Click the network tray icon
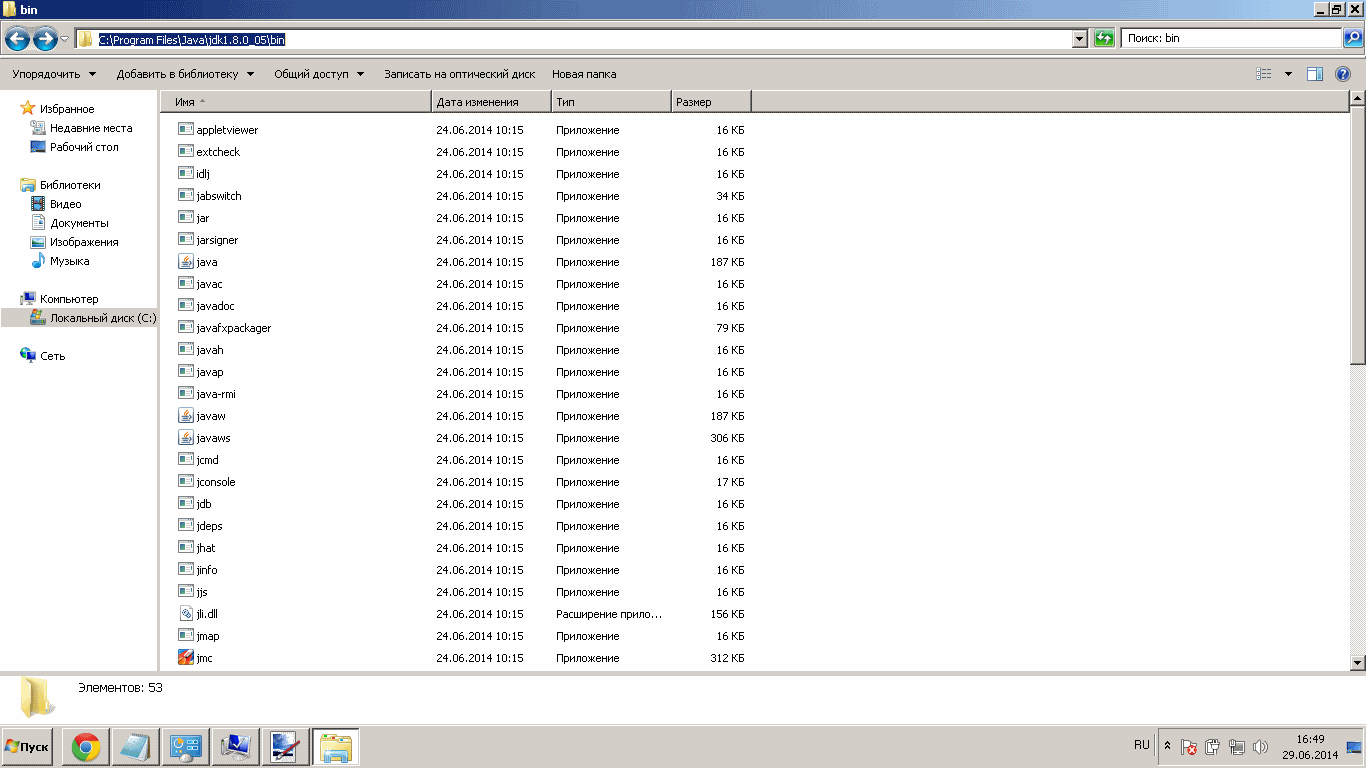Screen dimensions: 1366x768 pyautogui.click(x=1237, y=747)
